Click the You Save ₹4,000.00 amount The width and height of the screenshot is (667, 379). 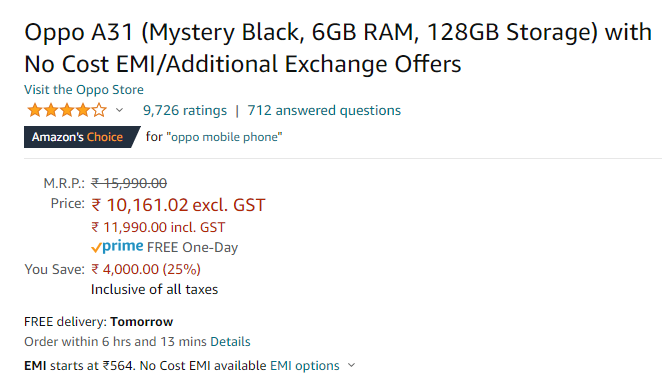click(x=146, y=269)
